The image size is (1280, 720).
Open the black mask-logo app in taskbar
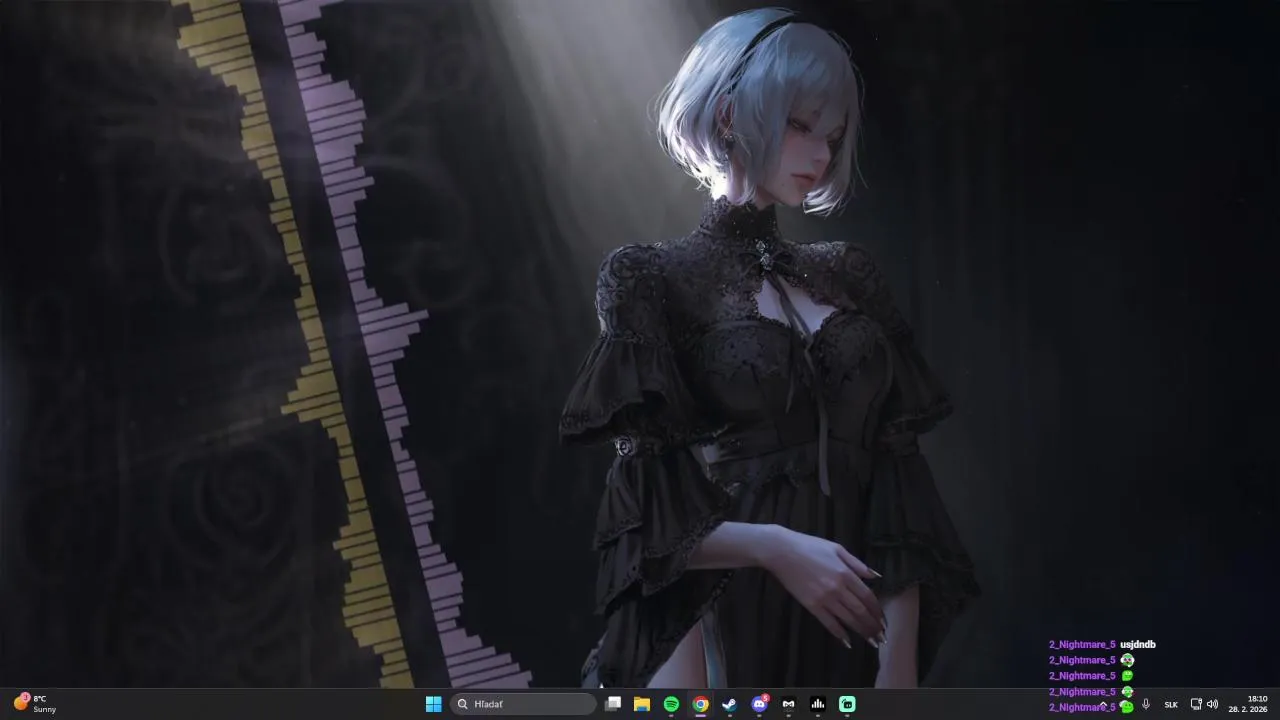[x=788, y=704]
